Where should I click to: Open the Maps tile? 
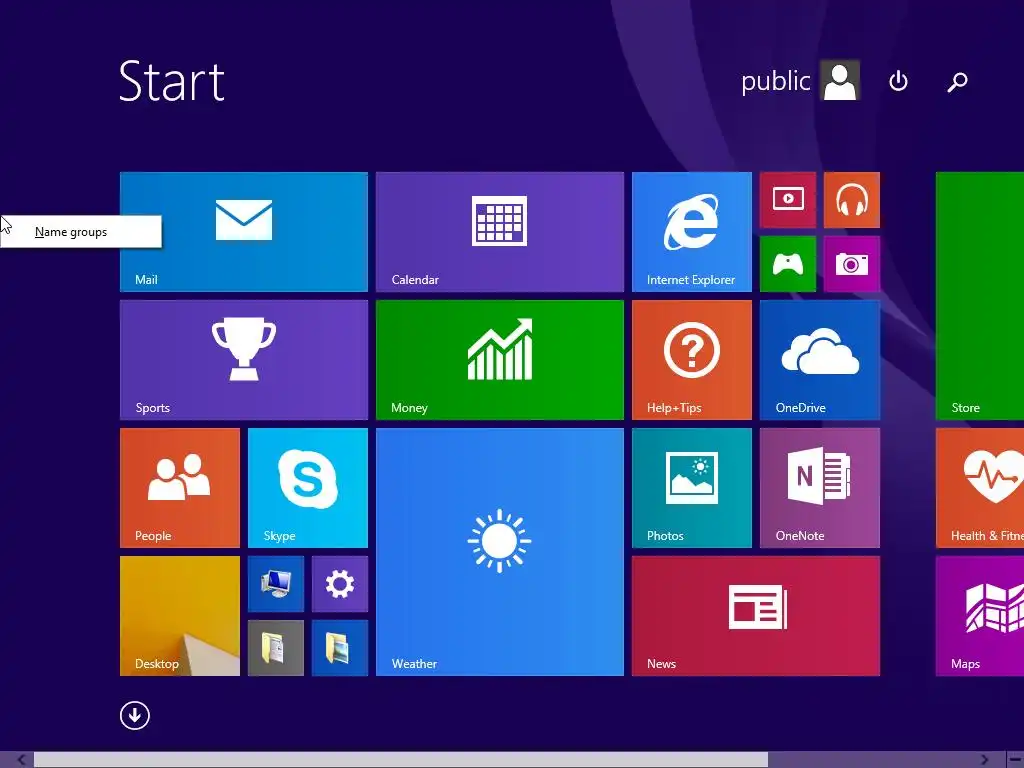coord(980,616)
